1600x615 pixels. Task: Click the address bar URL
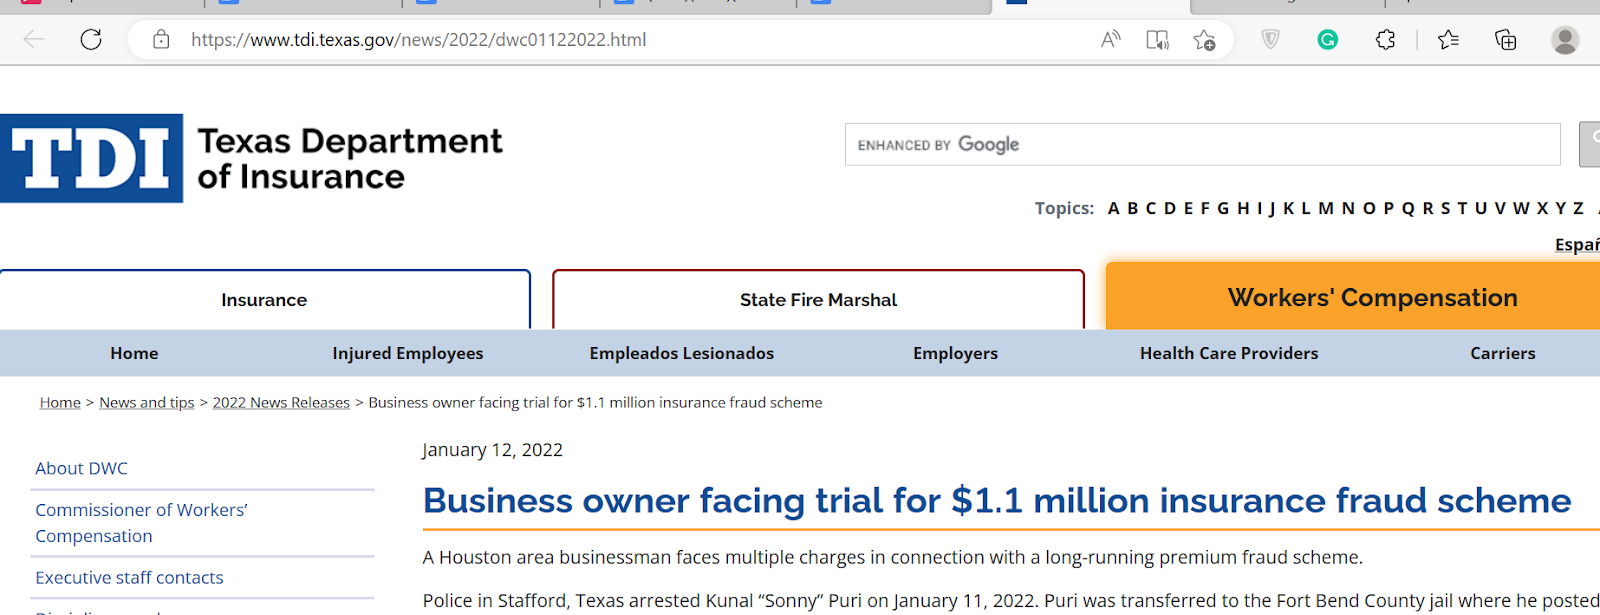click(x=418, y=40)
